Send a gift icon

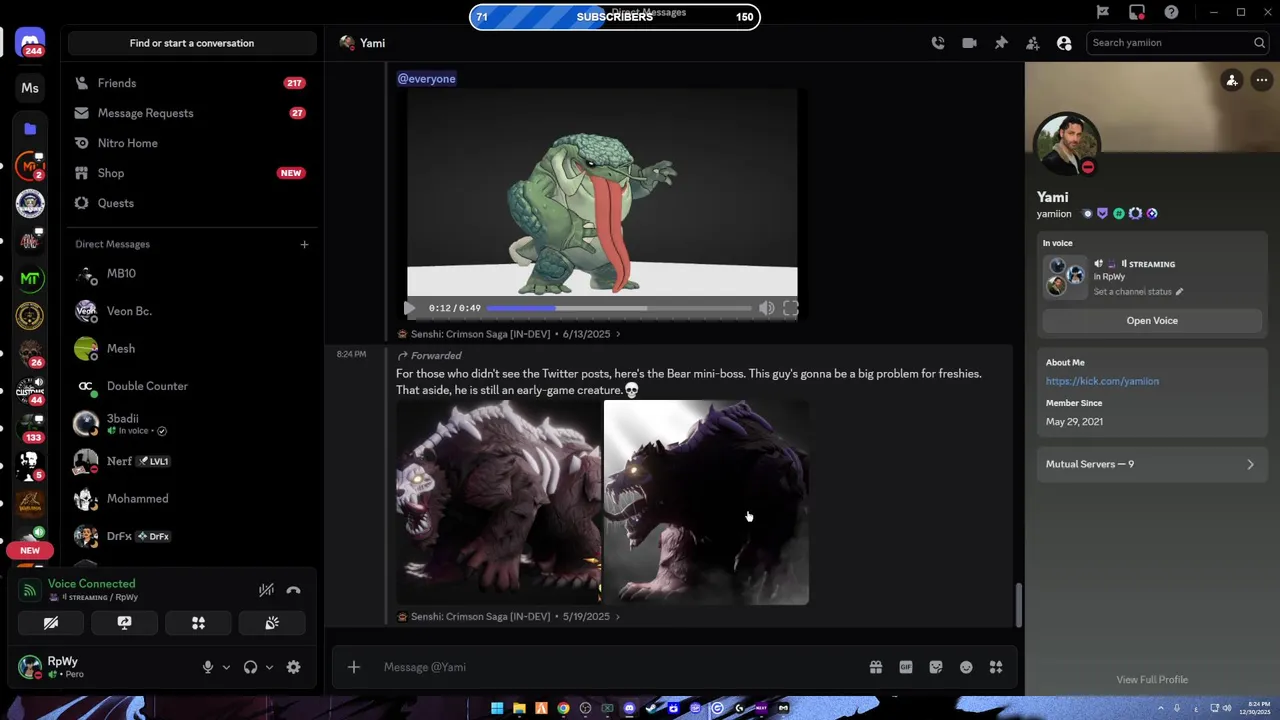[x=875, y=667]
